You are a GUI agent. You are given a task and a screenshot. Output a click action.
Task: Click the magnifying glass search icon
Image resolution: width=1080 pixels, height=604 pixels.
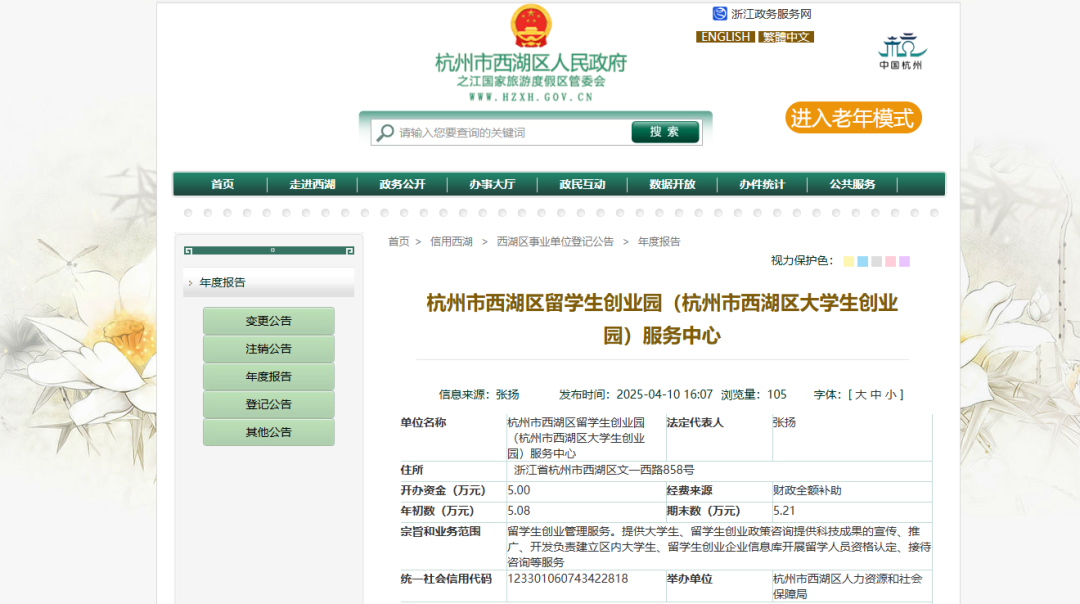tap(385, 133)
